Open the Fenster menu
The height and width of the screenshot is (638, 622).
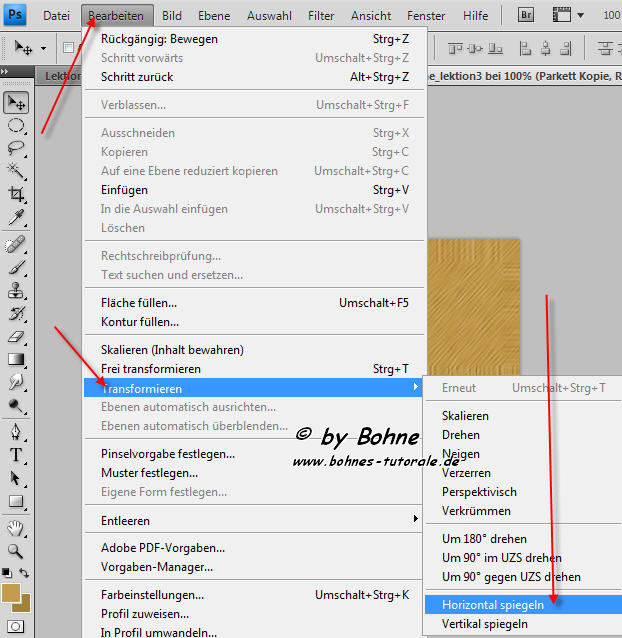click(426, 16)
